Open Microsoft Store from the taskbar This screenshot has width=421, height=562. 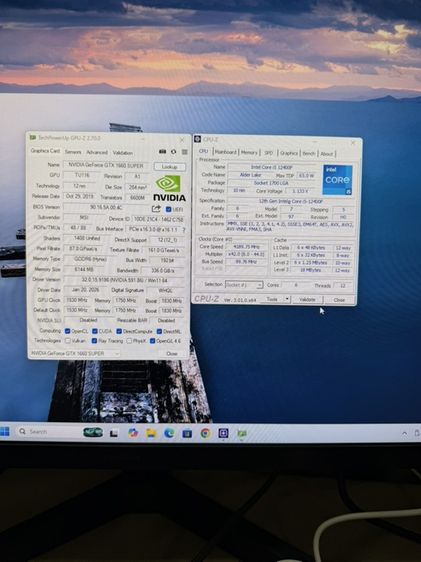pos(187,434)
